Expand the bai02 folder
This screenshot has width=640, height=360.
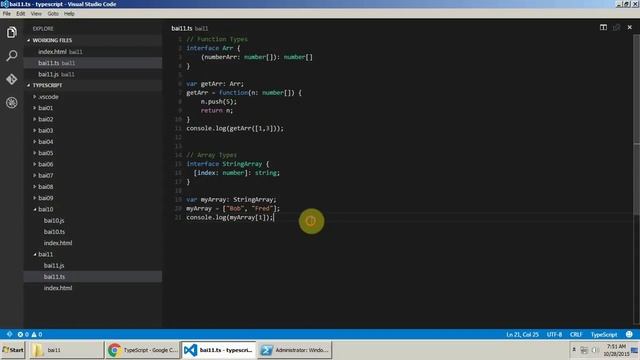coord(93,119)
